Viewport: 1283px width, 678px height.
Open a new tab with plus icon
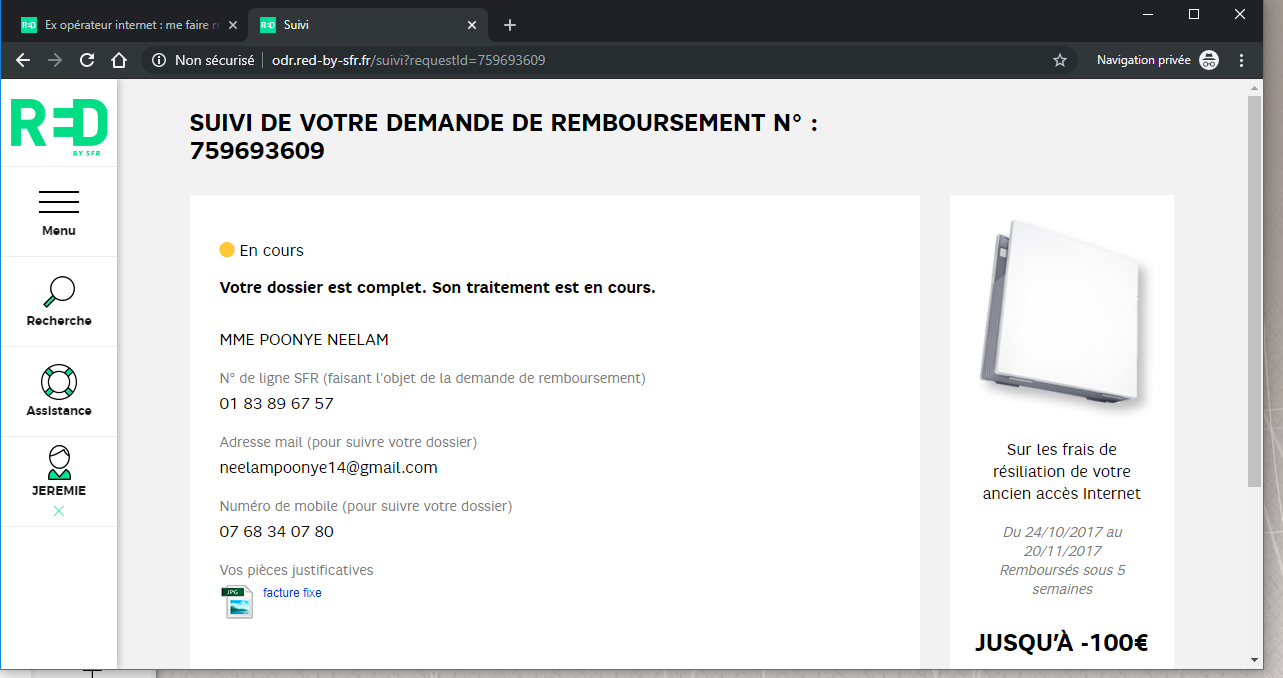point(510,25)
